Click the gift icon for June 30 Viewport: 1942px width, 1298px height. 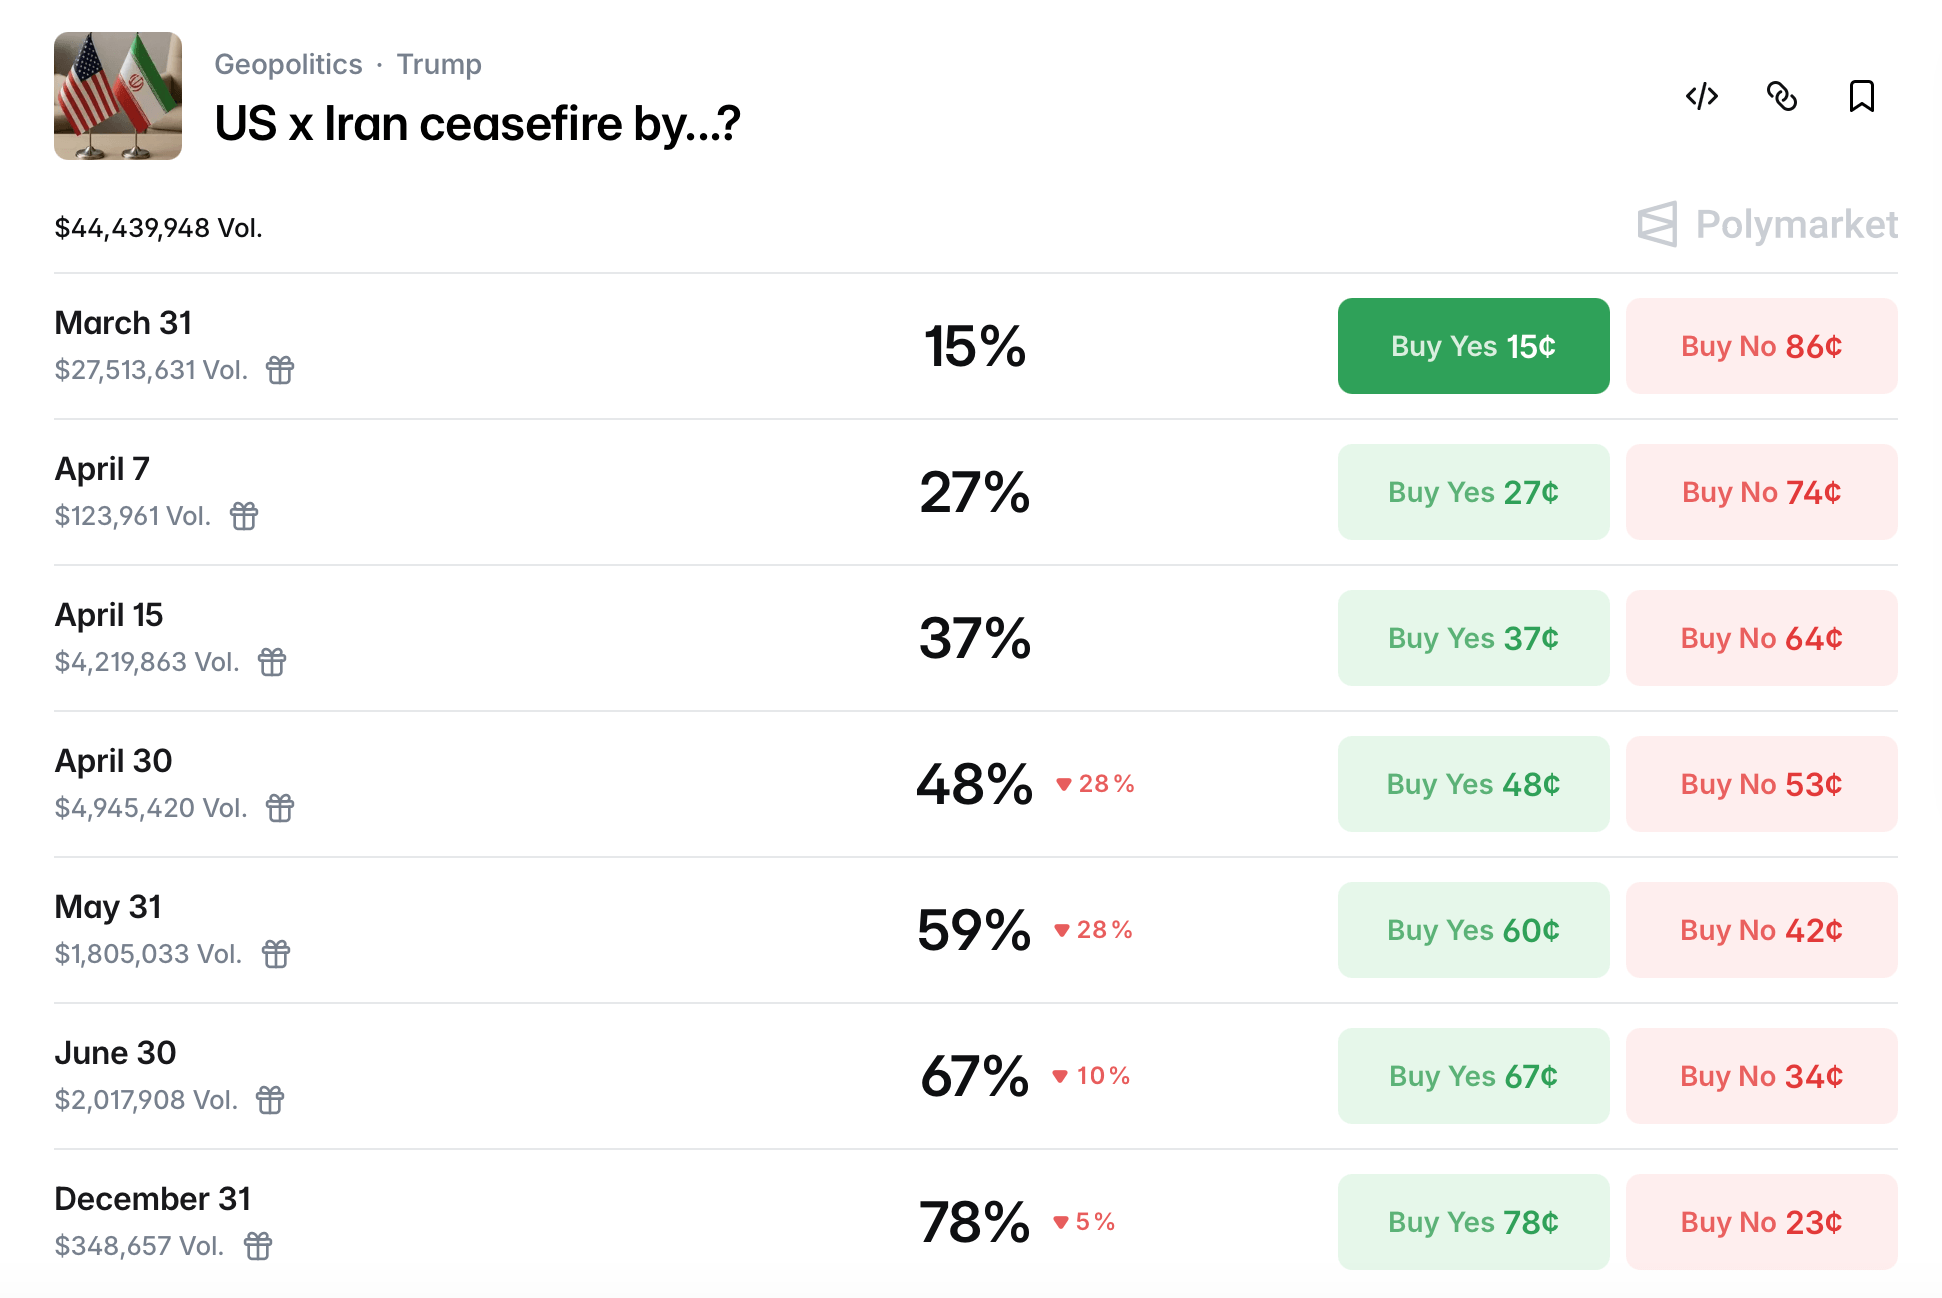[270, 1100]
